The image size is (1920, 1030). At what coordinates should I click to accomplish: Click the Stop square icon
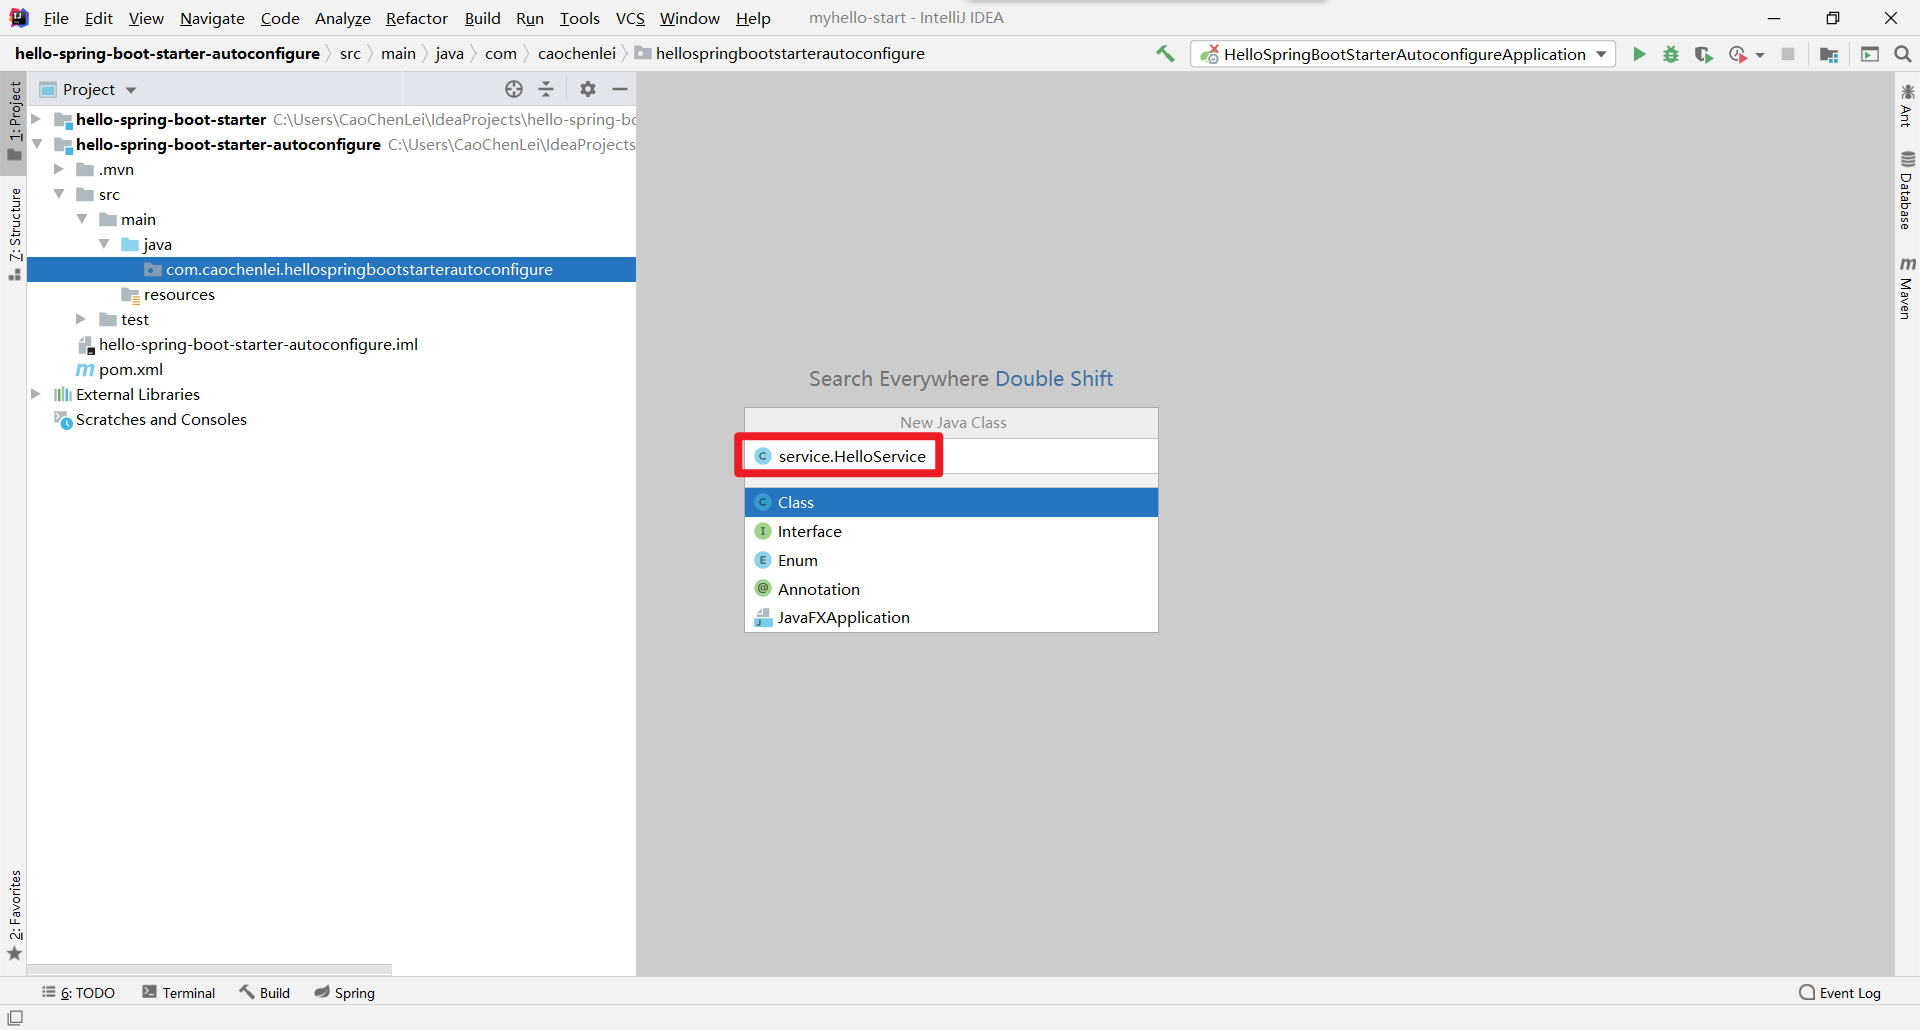tap(1788, 54)
